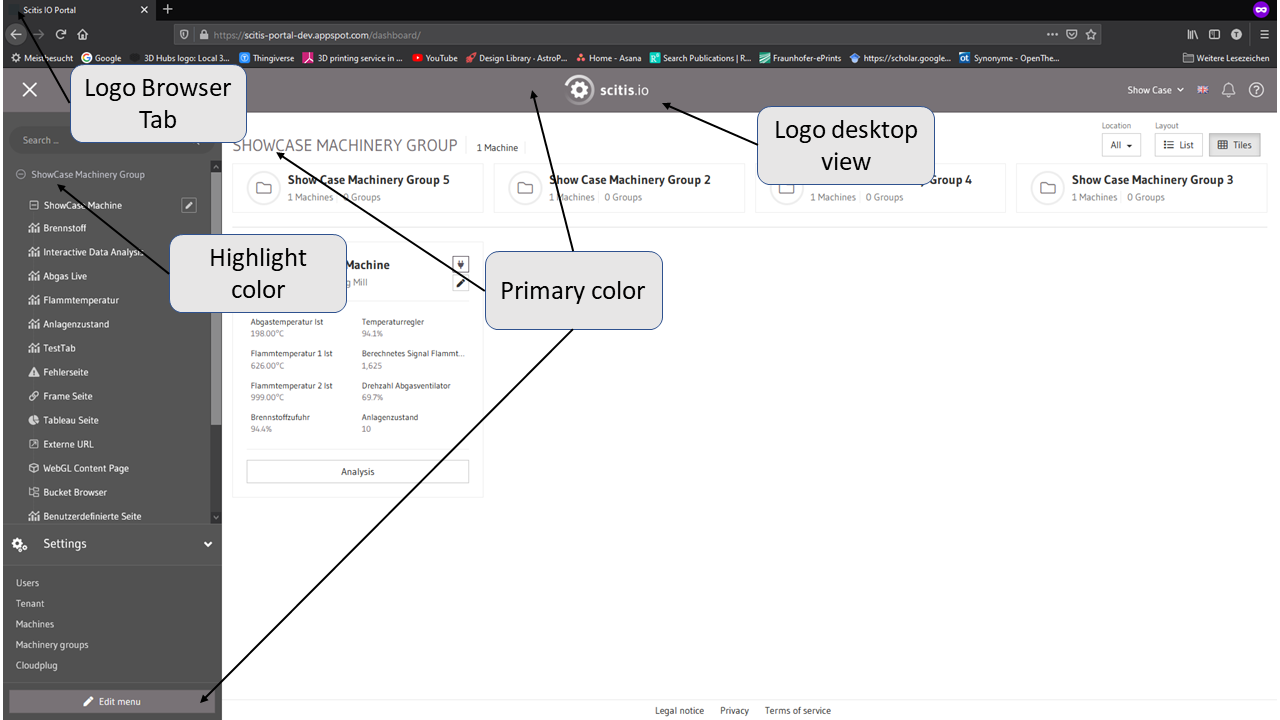
Task: Open the Firefox hamburger menu
Action: point(1265,34)
